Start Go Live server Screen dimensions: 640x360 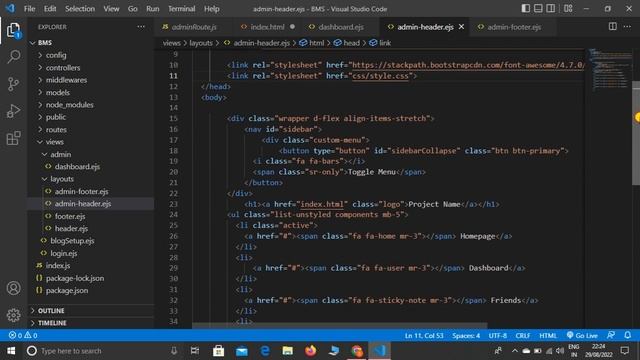tap(582, 335)
